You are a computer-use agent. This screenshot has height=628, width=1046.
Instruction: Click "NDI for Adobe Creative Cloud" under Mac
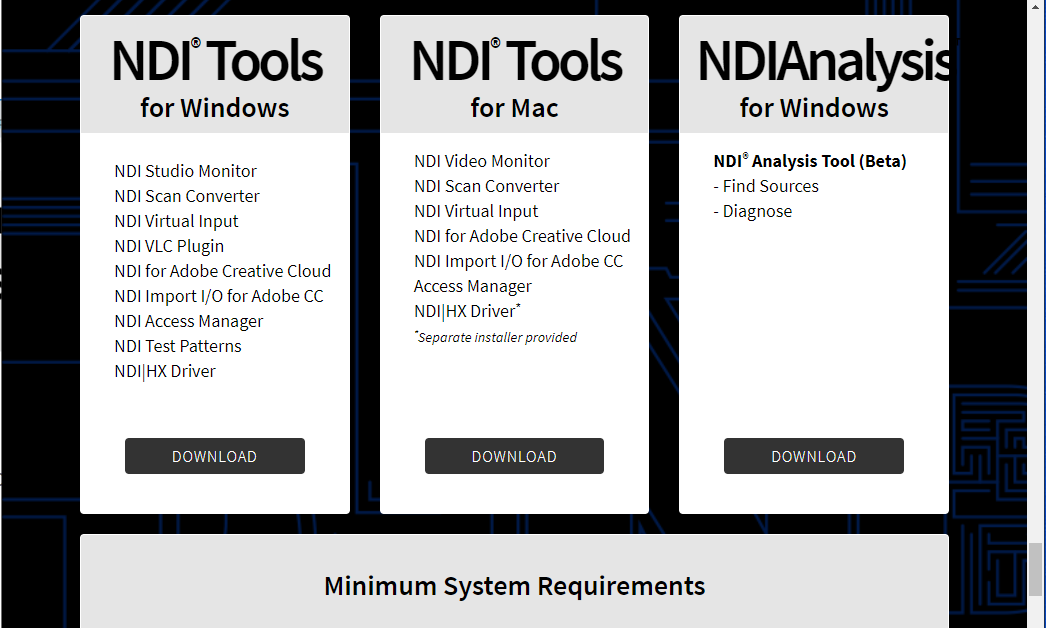tap(522, 236)
